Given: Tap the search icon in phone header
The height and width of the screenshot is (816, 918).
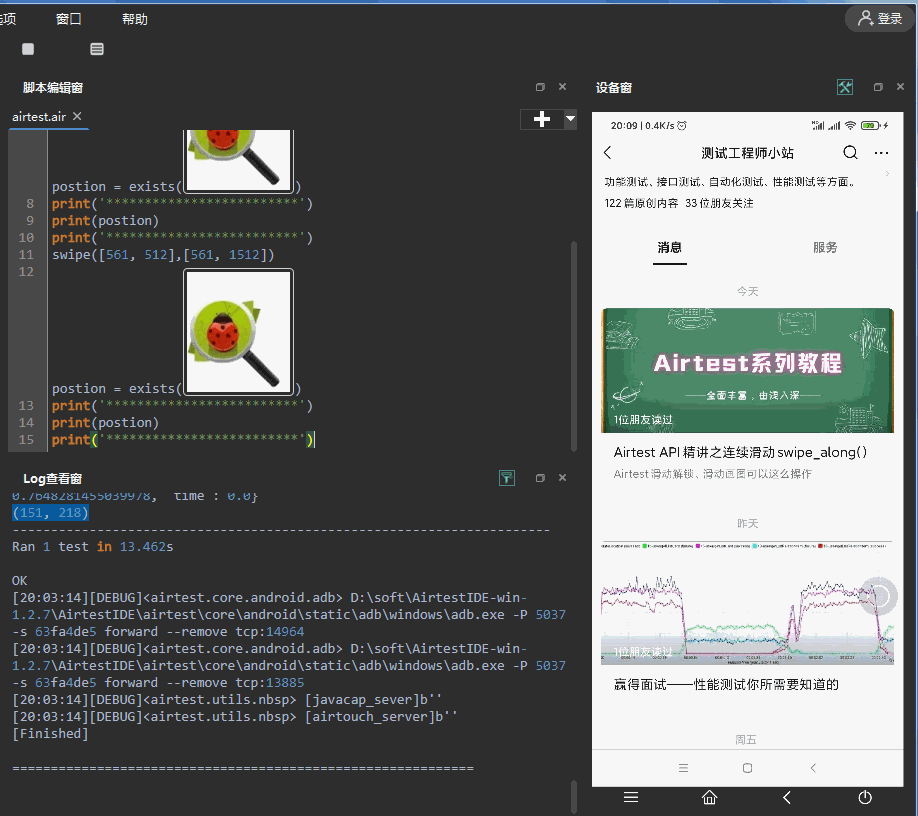Looking at the screenshot, I should point(850,153).
